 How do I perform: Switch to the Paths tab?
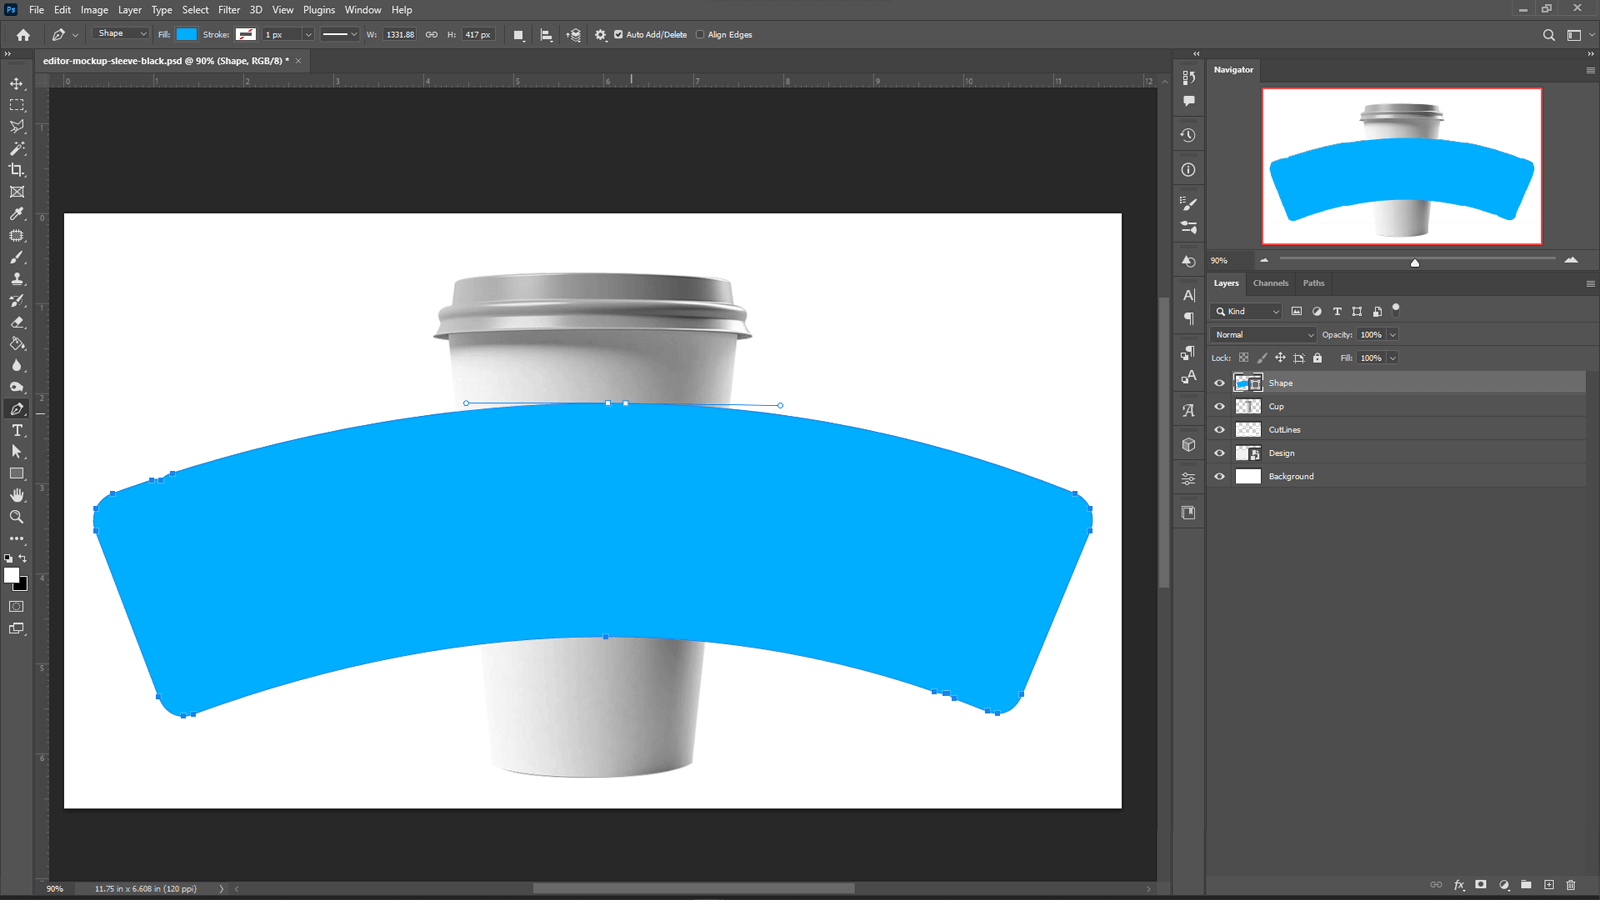pos(1313,283)
